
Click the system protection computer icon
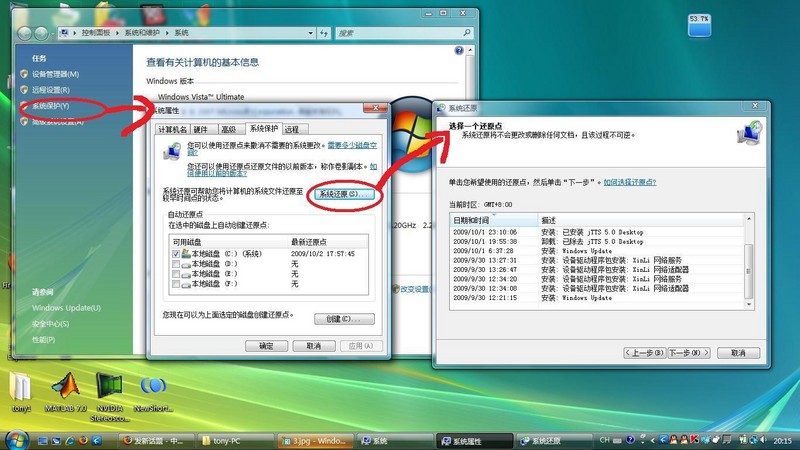coord(172,151)
